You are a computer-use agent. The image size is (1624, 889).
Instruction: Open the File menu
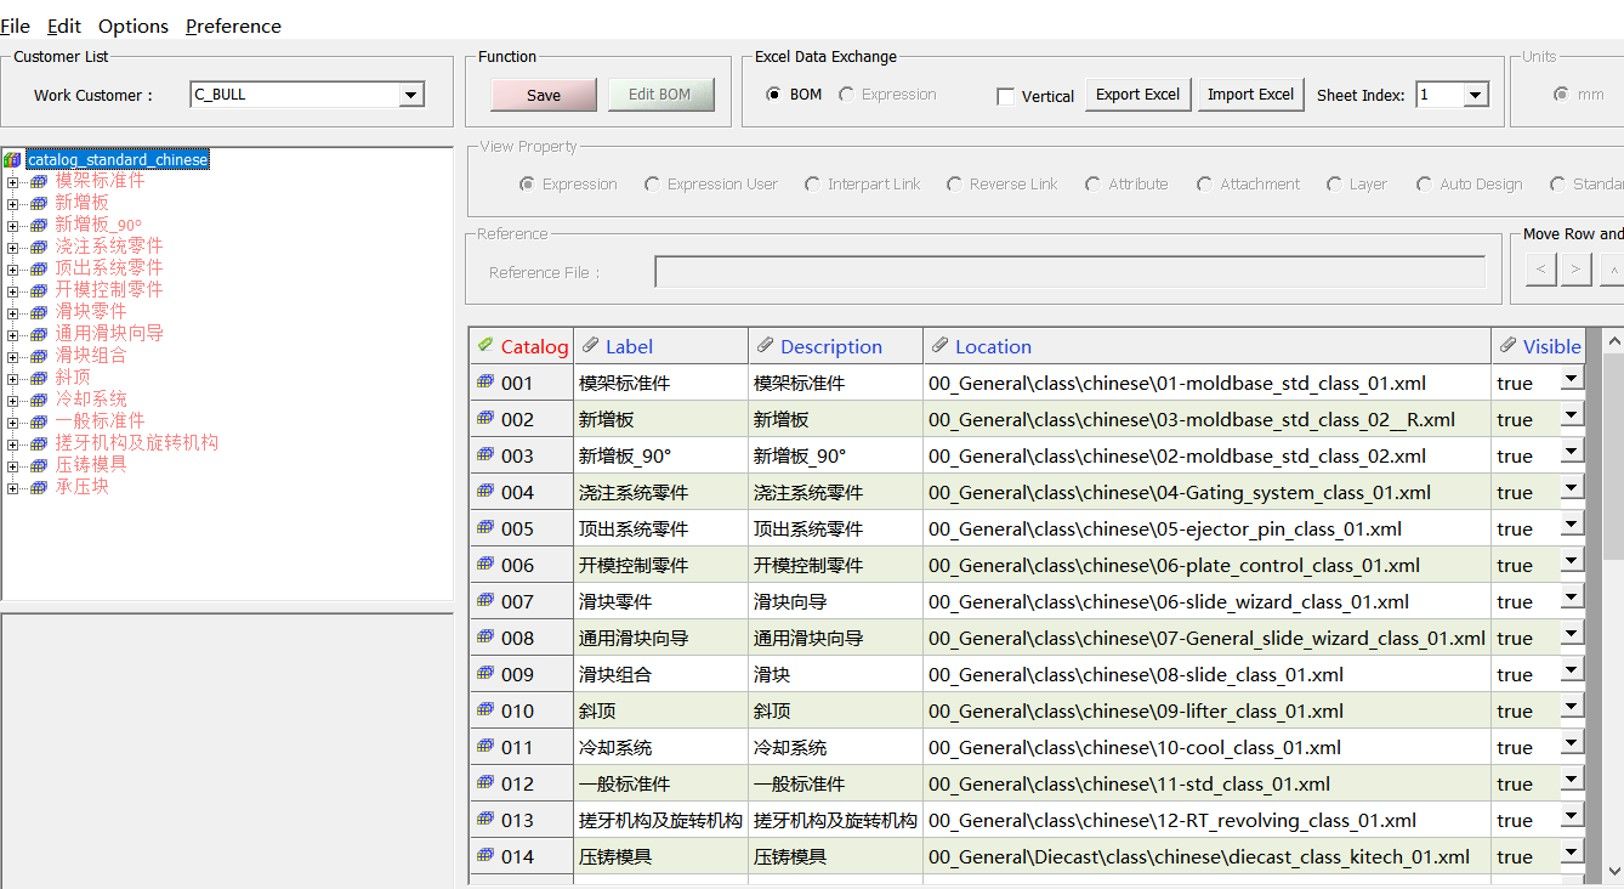point(15,26)
